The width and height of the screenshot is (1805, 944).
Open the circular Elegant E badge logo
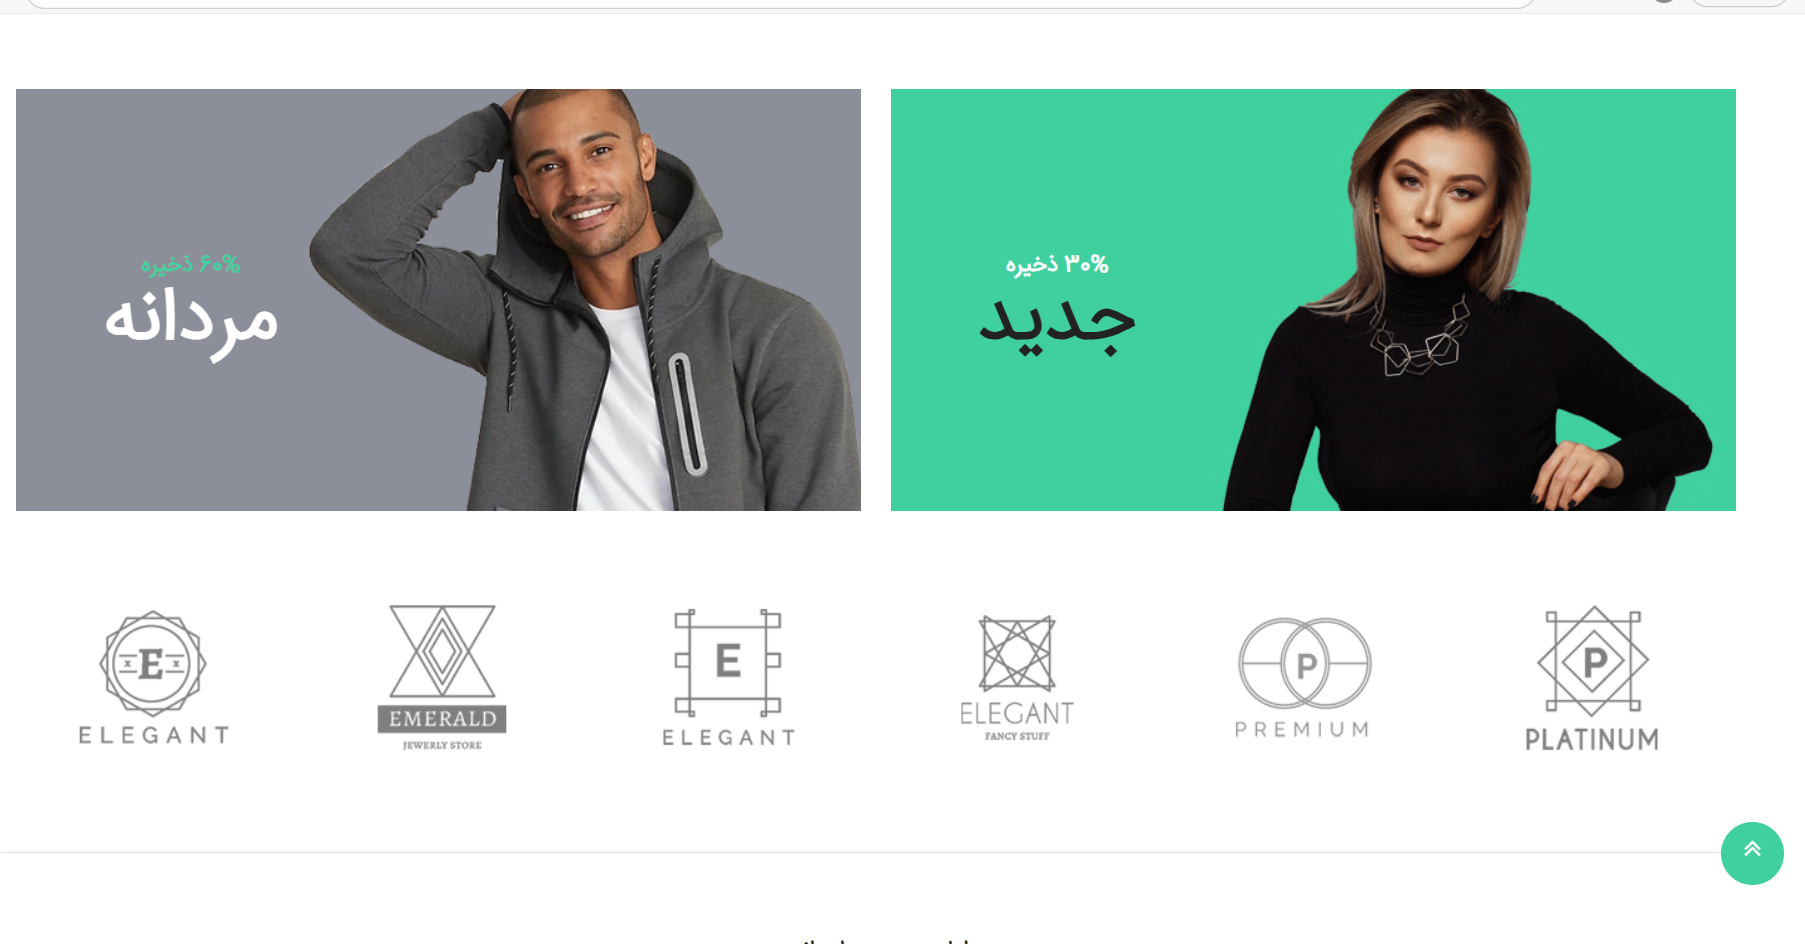coord(153,677)
